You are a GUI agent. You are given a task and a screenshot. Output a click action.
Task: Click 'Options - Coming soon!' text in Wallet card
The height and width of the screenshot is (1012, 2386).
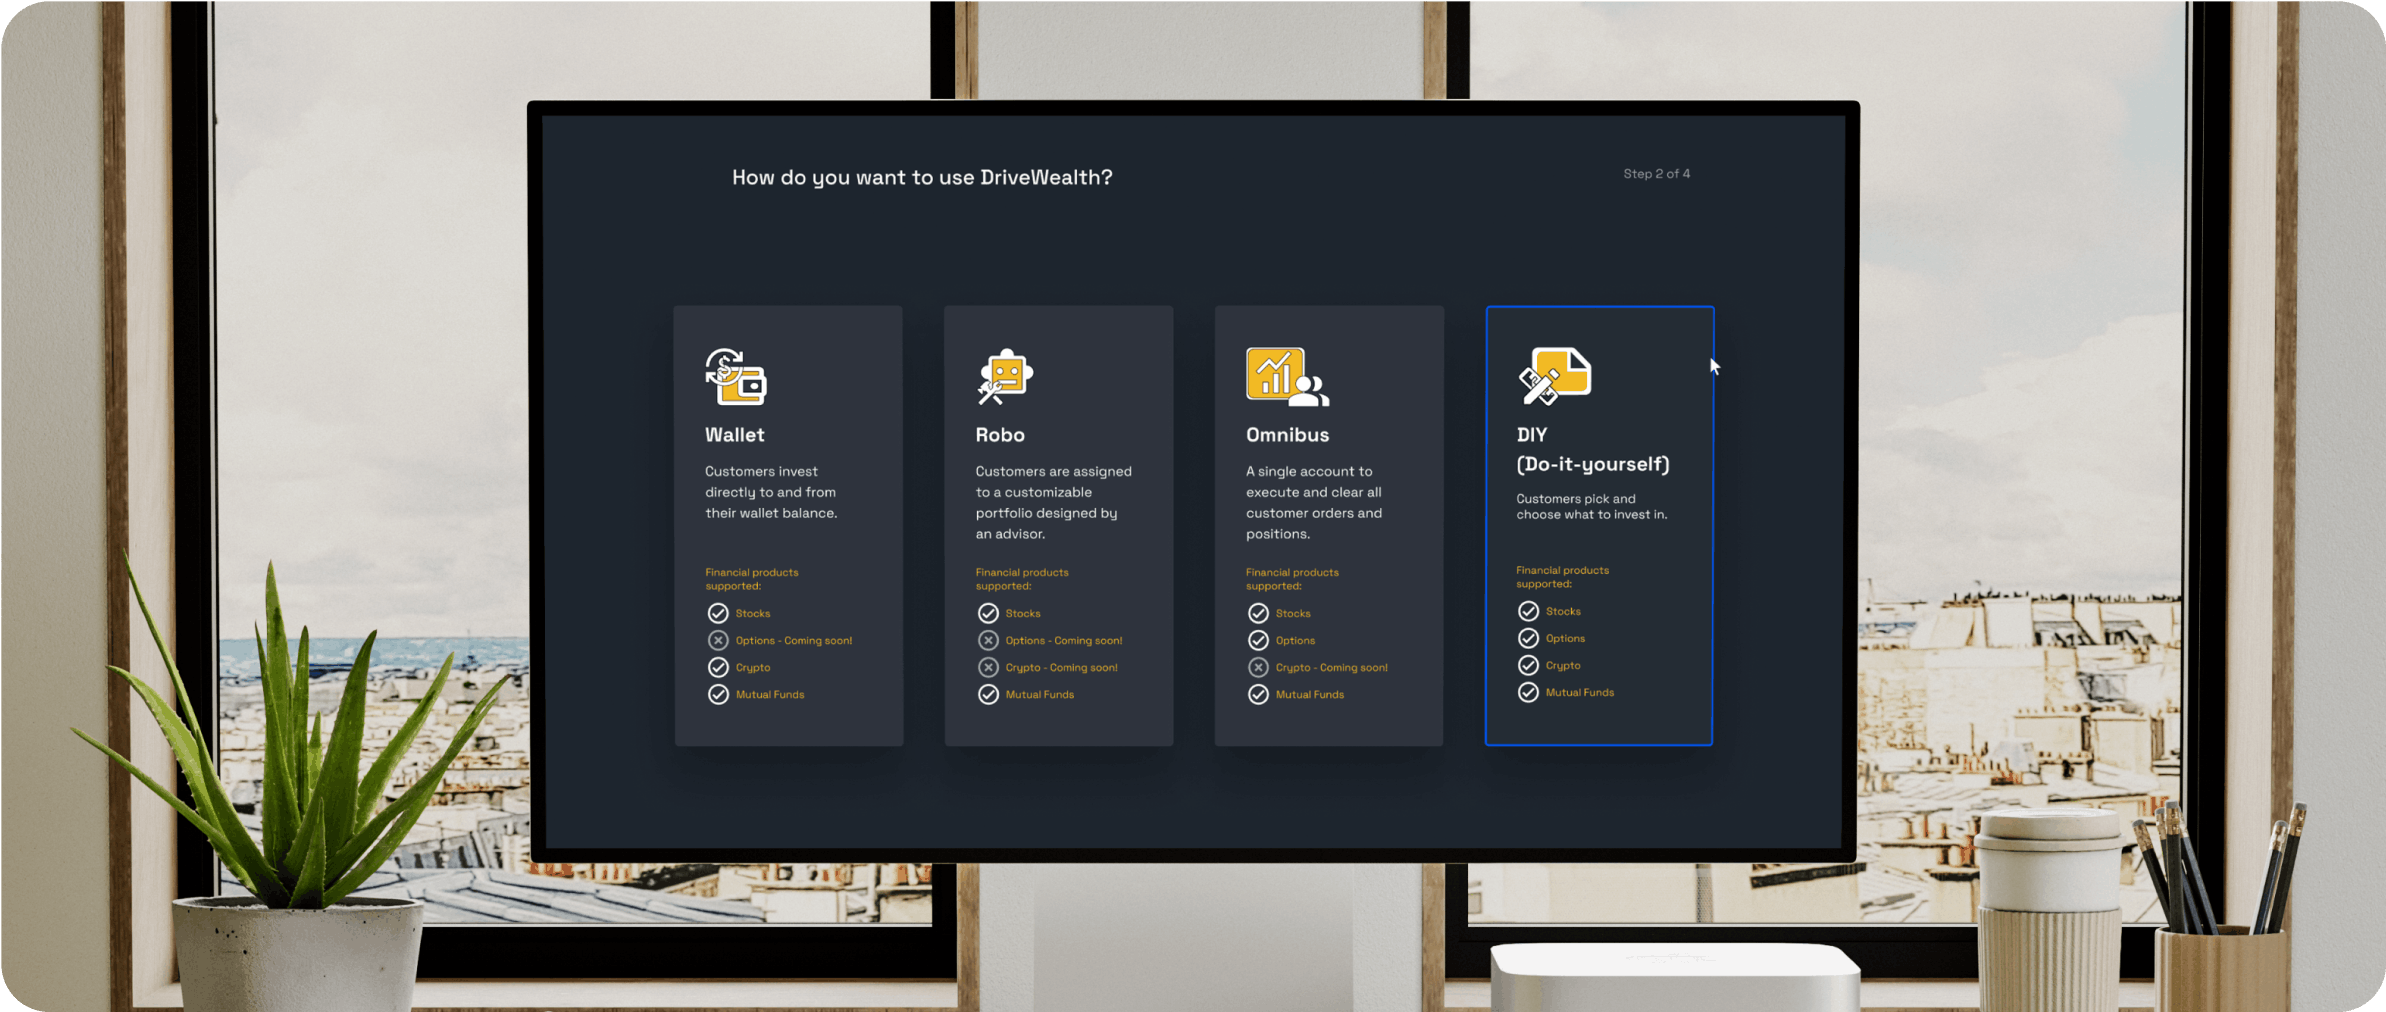click(794, 641)
